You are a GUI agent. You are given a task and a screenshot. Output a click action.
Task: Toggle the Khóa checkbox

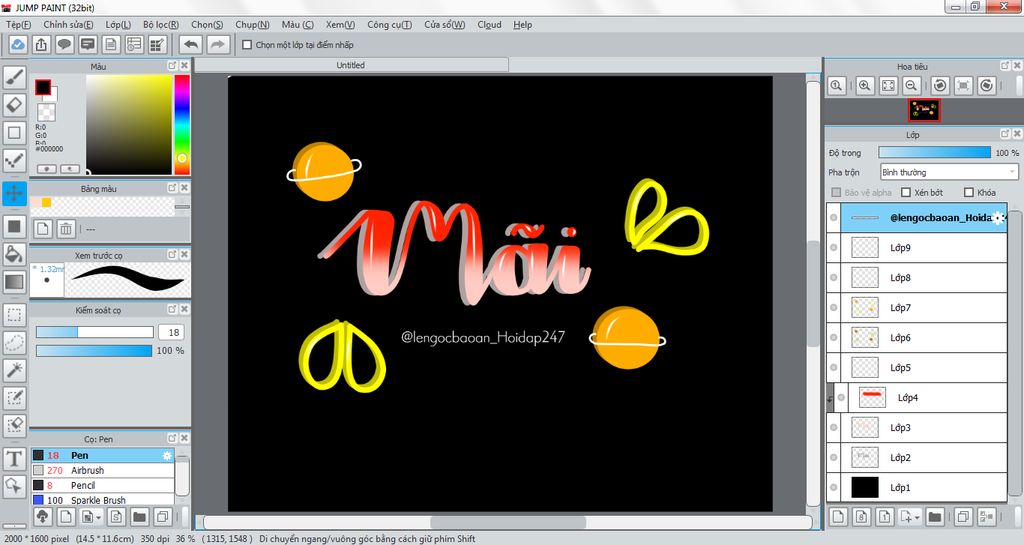tap(969, 193)
